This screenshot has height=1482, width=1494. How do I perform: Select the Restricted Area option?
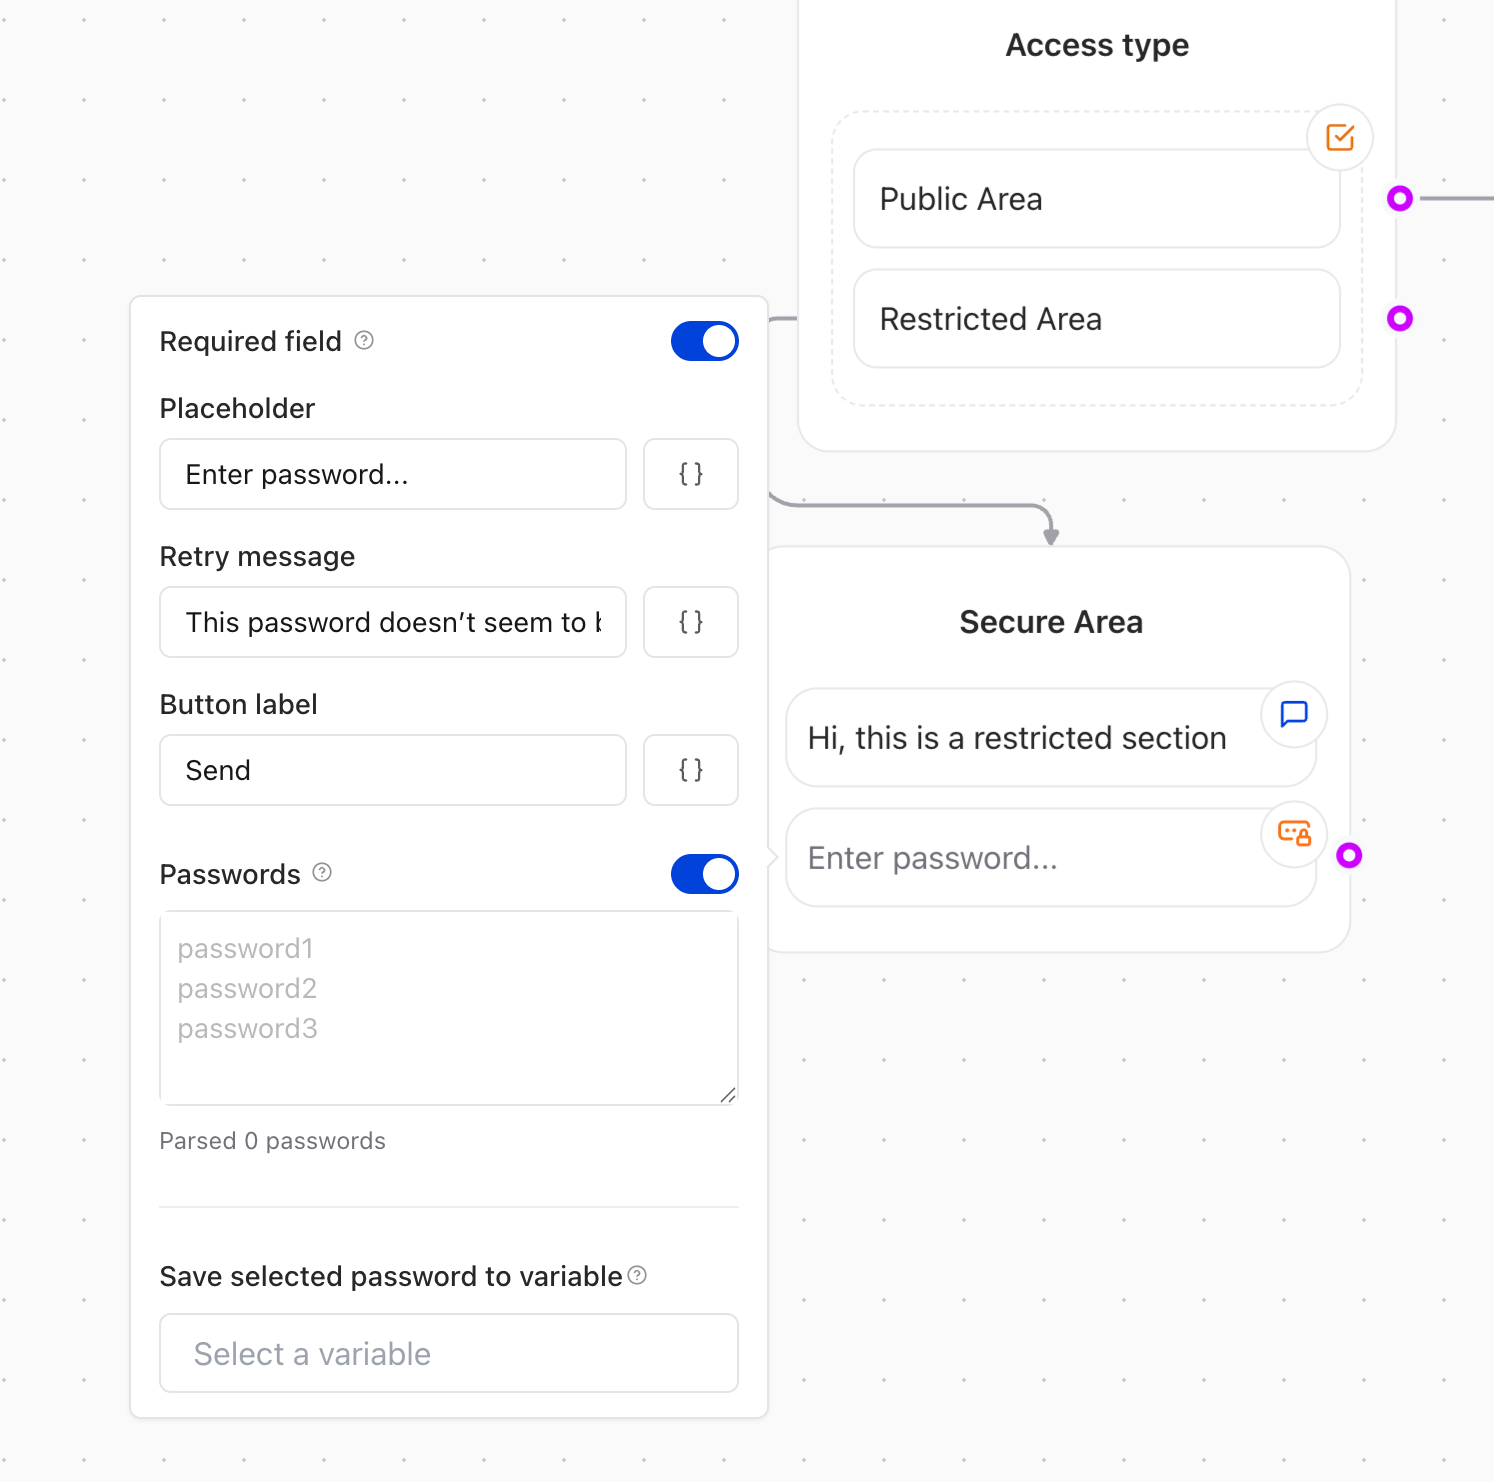[1095, 318]
